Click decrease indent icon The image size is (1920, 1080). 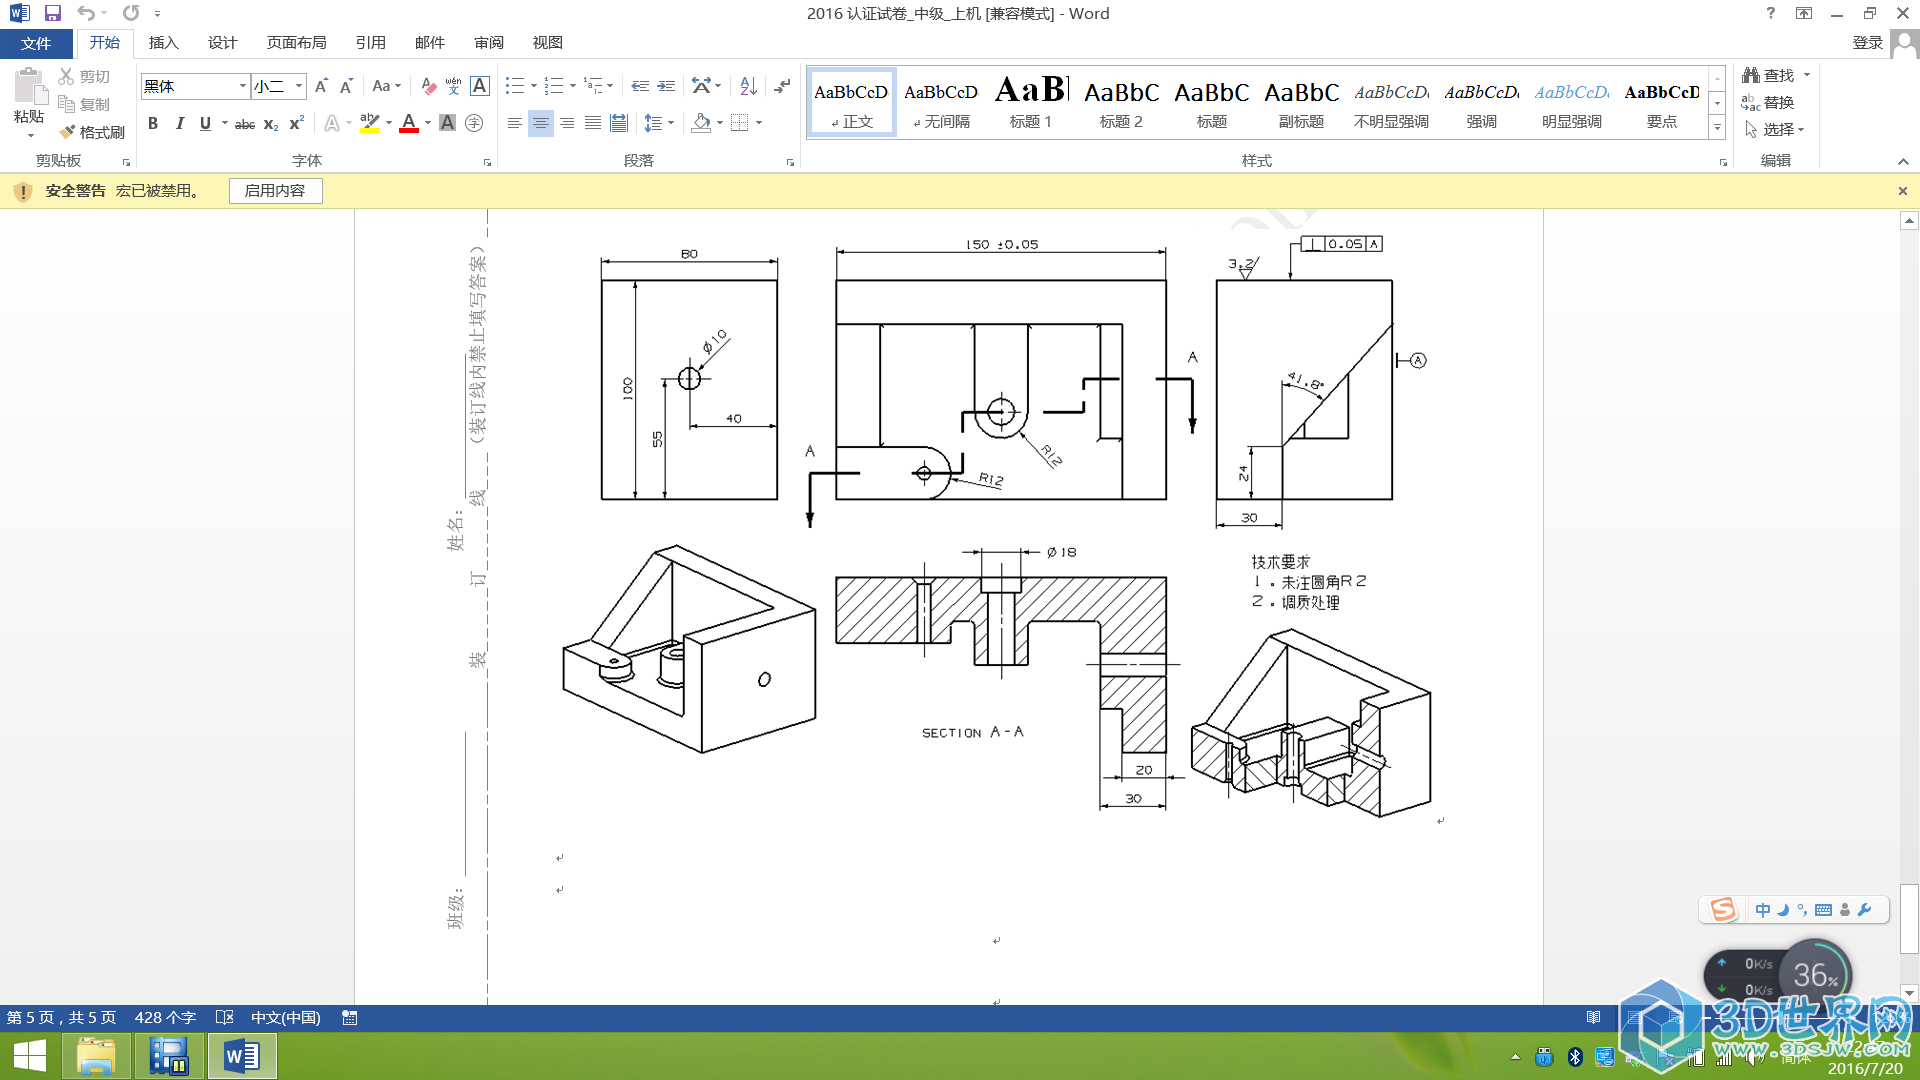point(640,86)
